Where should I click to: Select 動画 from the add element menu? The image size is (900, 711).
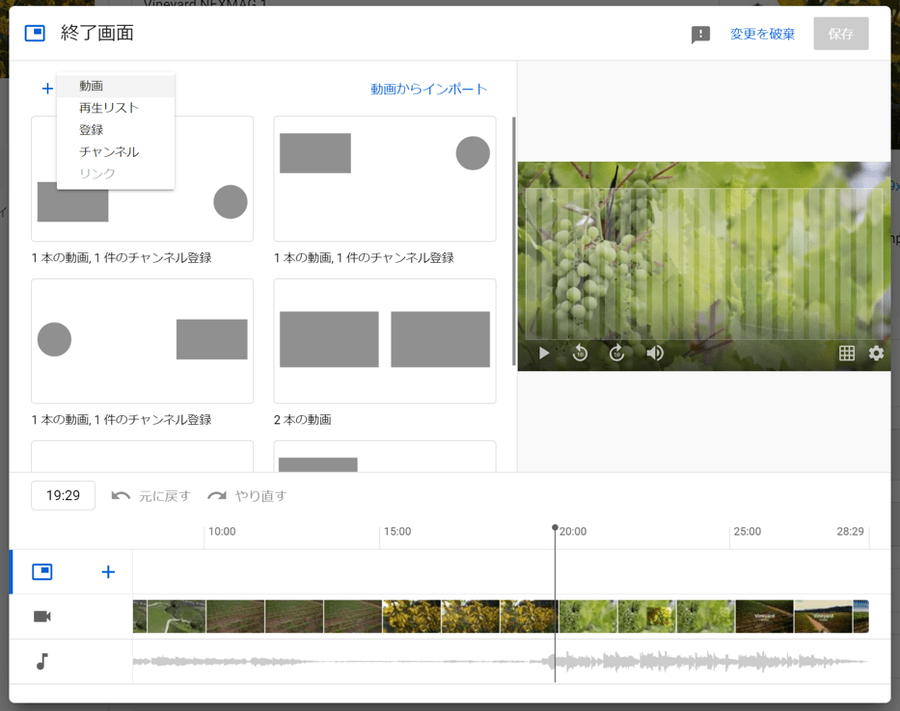(92, 86)
